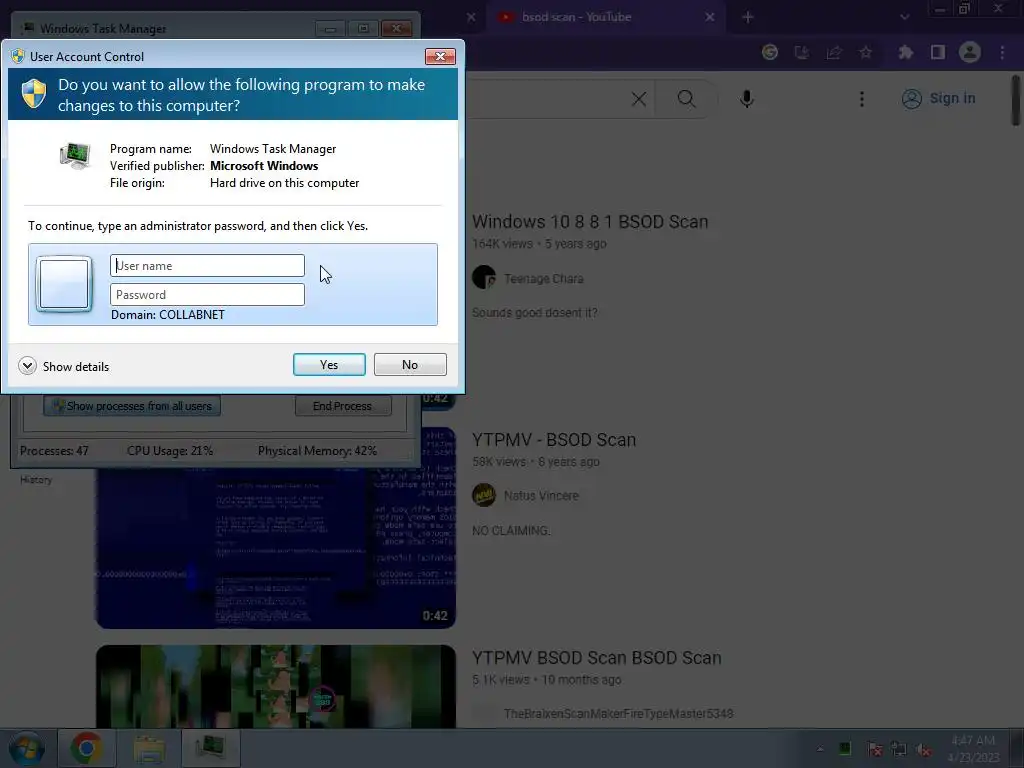
Task: Click the History sidebar item
Action: pos(36,479)
